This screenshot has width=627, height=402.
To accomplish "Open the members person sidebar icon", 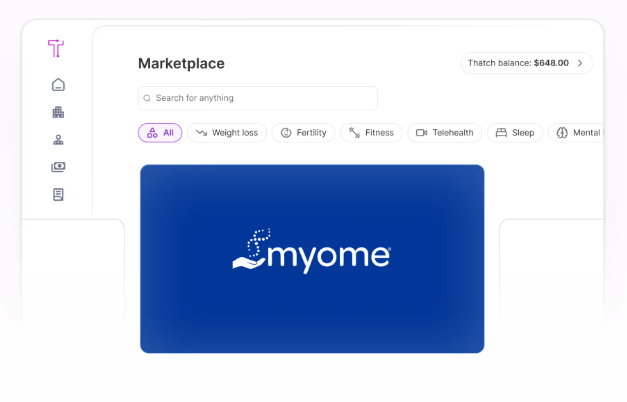I will coord(58,140).
